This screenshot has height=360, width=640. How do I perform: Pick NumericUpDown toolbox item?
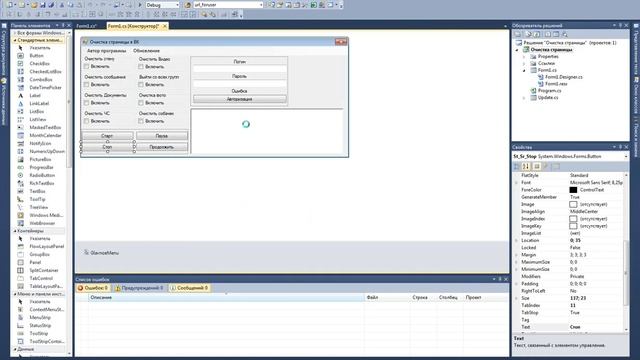pyautogui.click(x=47, y=151)
